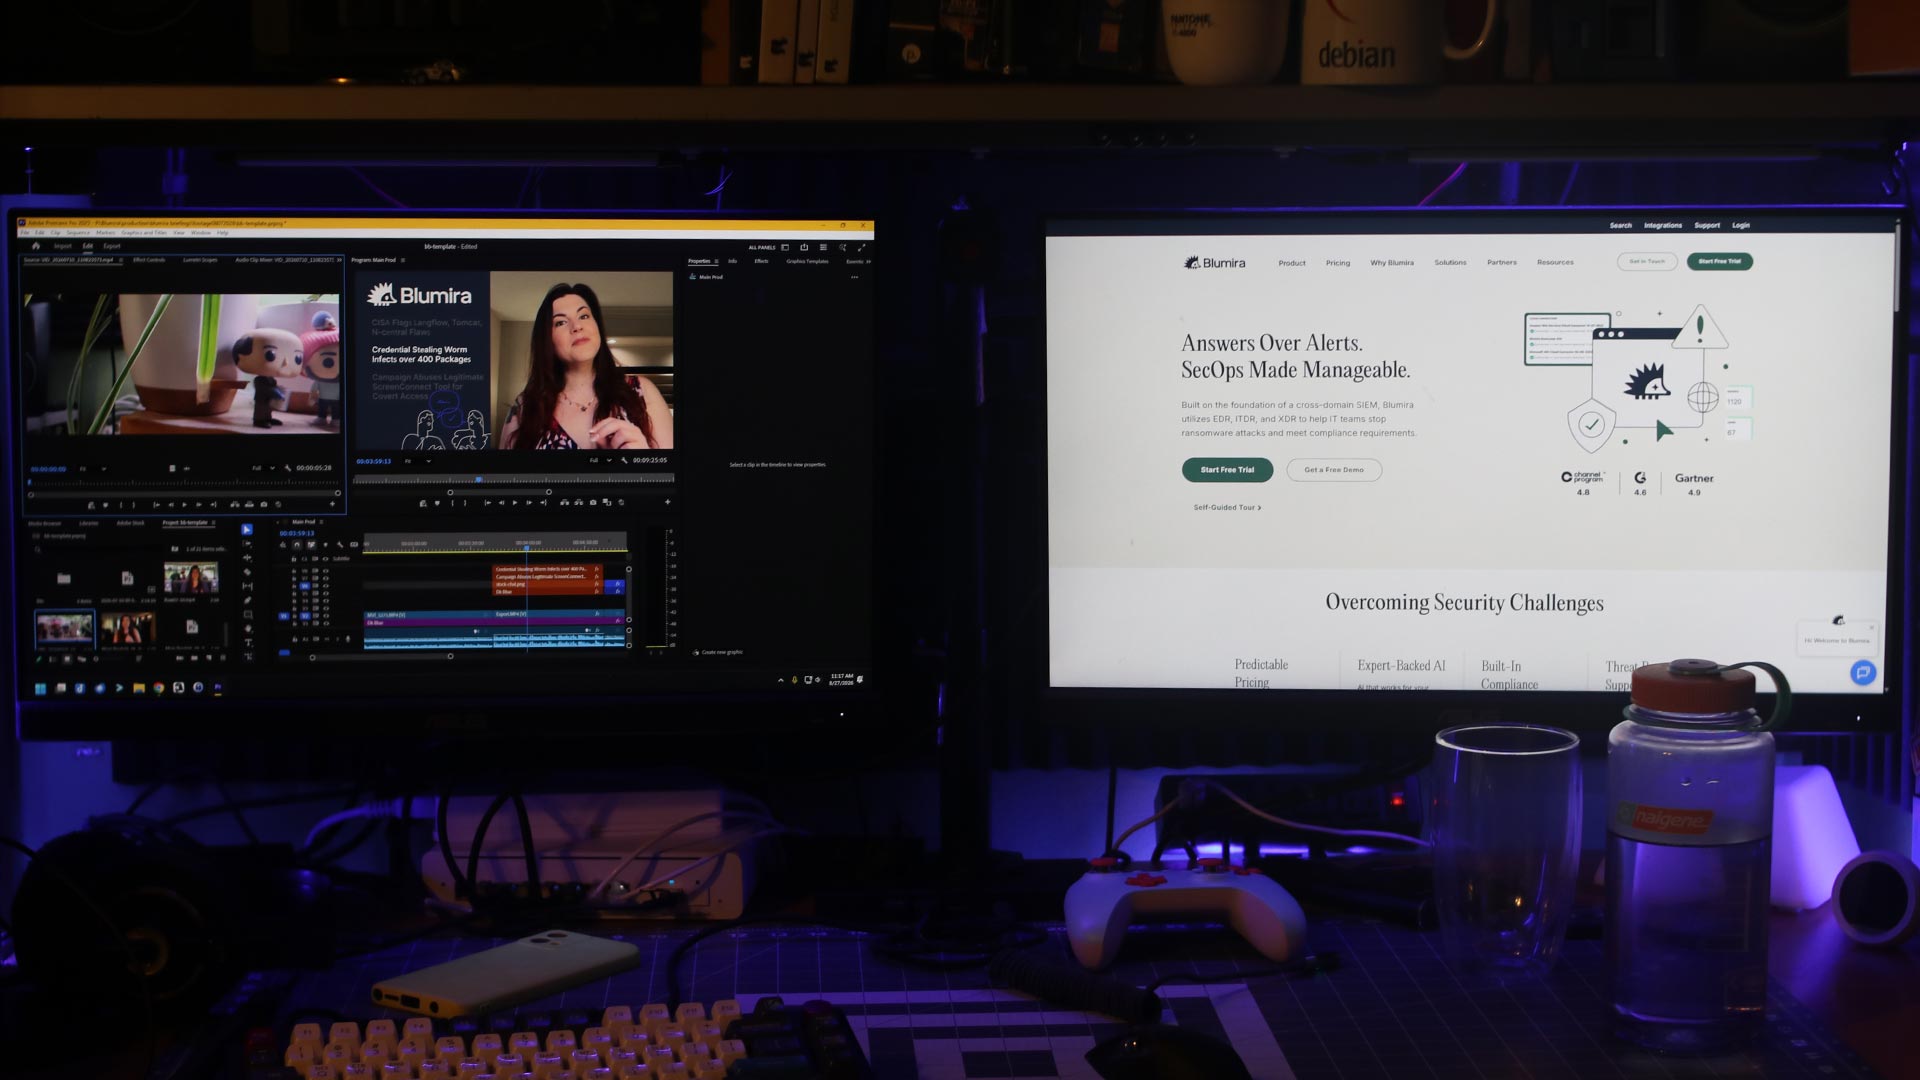
Task: Open Program monitor zoom level Fit dropdown
Action: point(417,461)
